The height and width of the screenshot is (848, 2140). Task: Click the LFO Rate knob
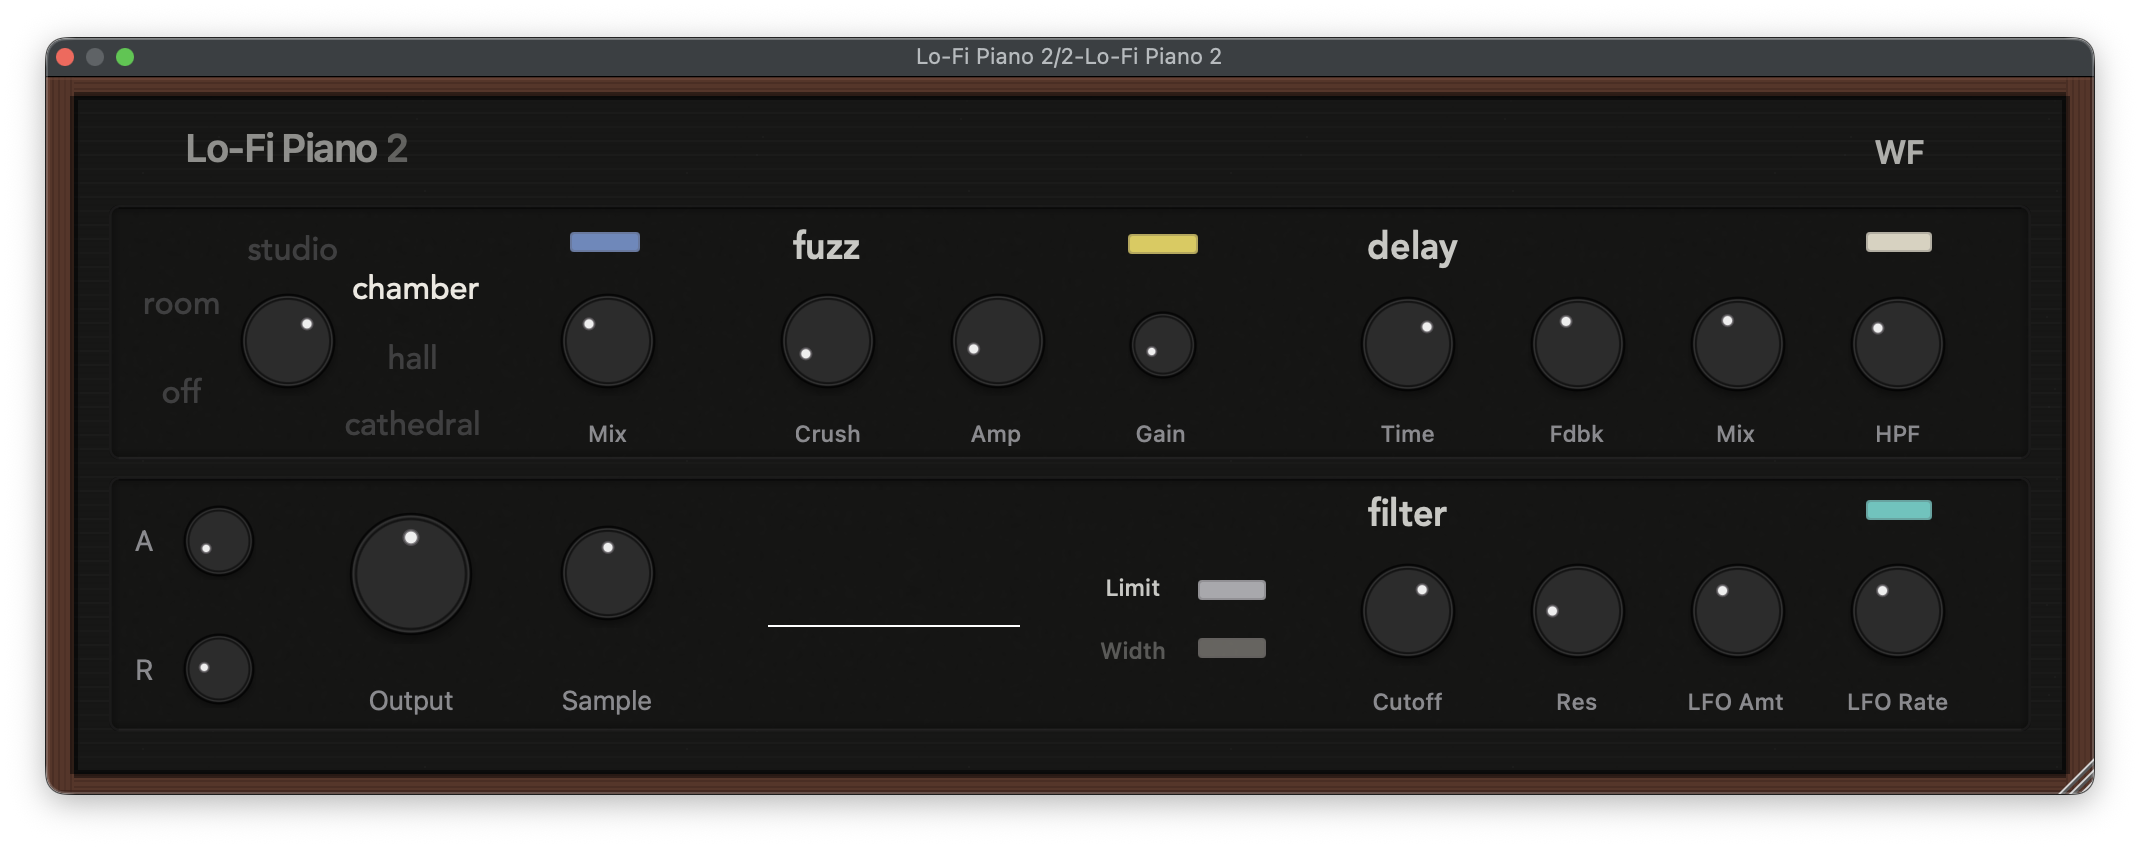click(1898, 611)
